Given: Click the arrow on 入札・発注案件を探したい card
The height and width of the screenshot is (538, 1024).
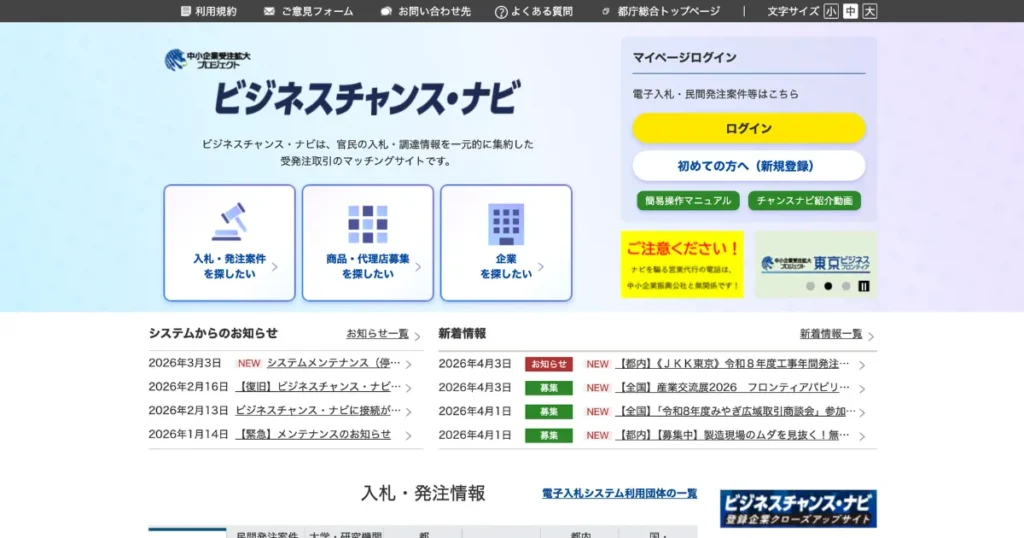Looking at the screenshot, I should 275,266.
